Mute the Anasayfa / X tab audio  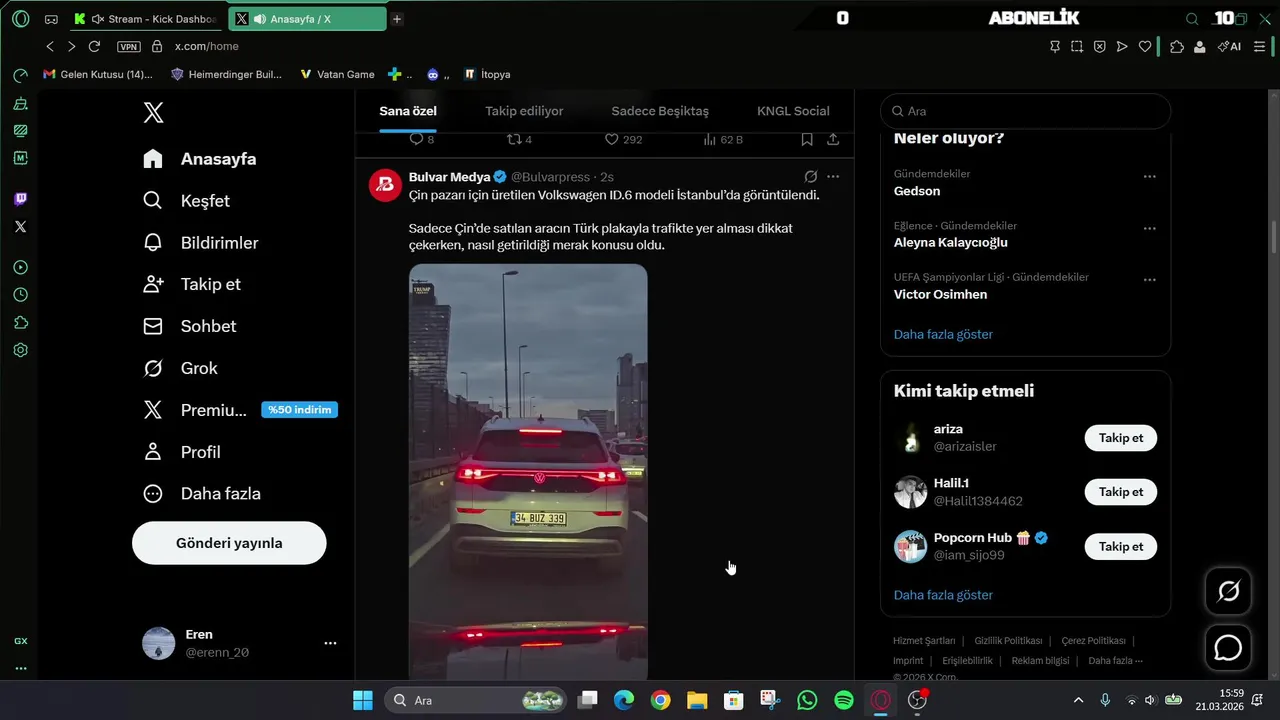260,19
